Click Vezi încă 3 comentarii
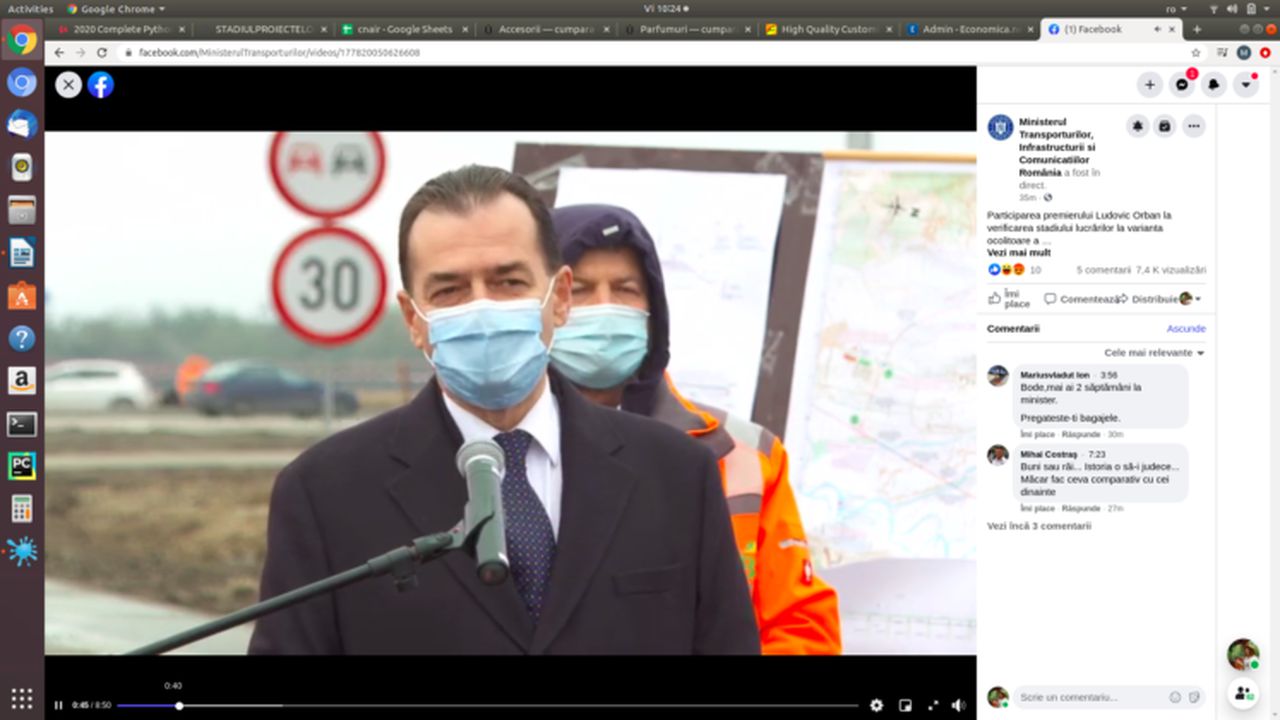The image size is (1280, 720). [x=1039, y=526]
